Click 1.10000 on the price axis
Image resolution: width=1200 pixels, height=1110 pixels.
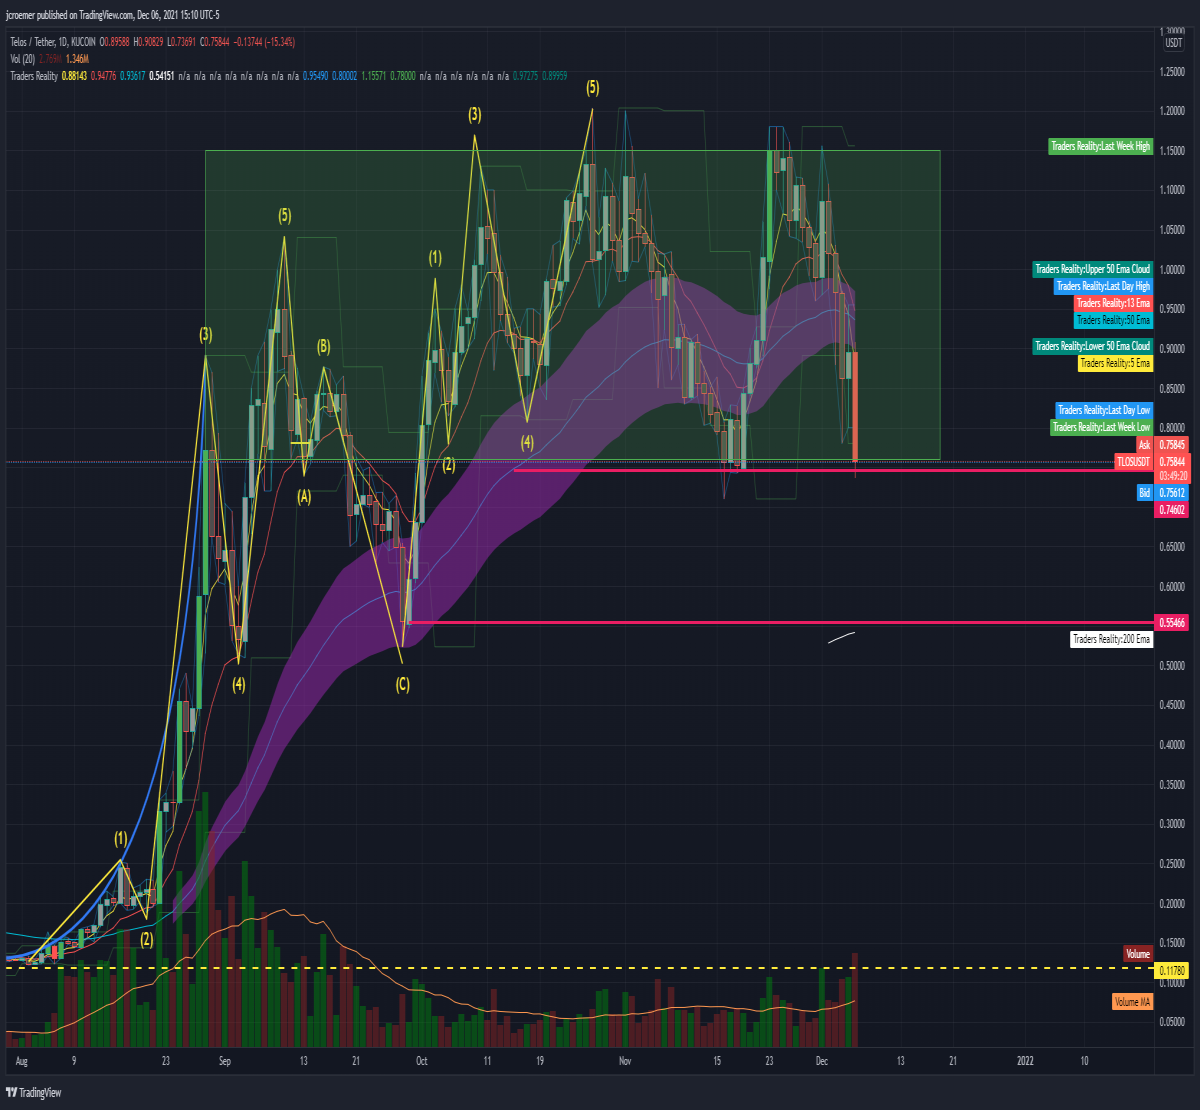pyautogui.click(x=1172, y=190)
